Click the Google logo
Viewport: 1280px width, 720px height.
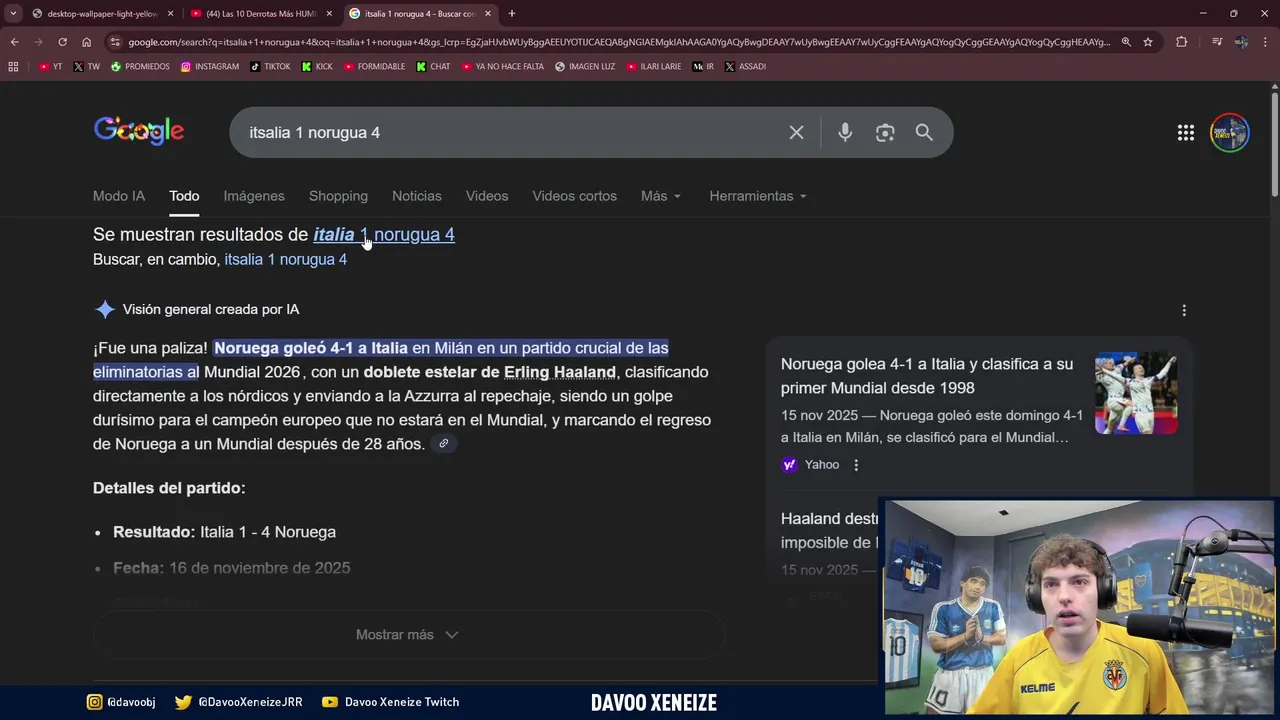click(139, 131)
